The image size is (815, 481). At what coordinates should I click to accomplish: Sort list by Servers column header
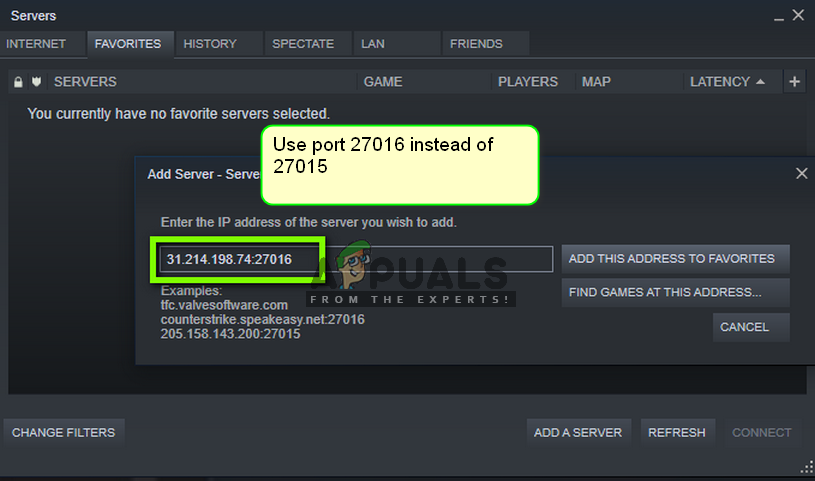[202, 82]
